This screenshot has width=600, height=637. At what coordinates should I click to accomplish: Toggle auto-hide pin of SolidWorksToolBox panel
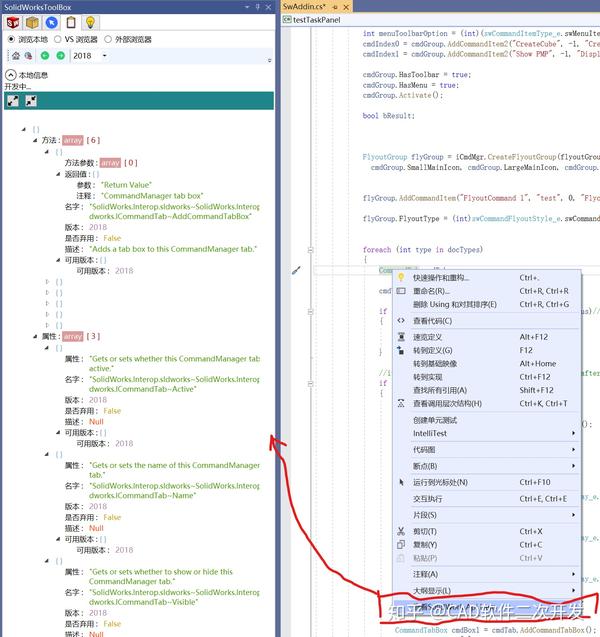(258, 7)
